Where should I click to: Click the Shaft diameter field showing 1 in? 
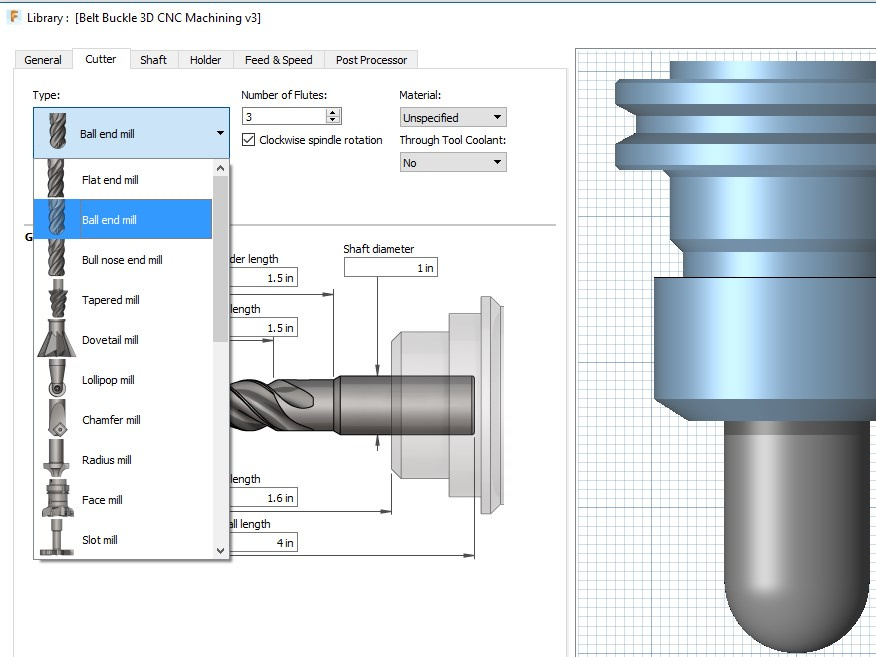[391, 268]
